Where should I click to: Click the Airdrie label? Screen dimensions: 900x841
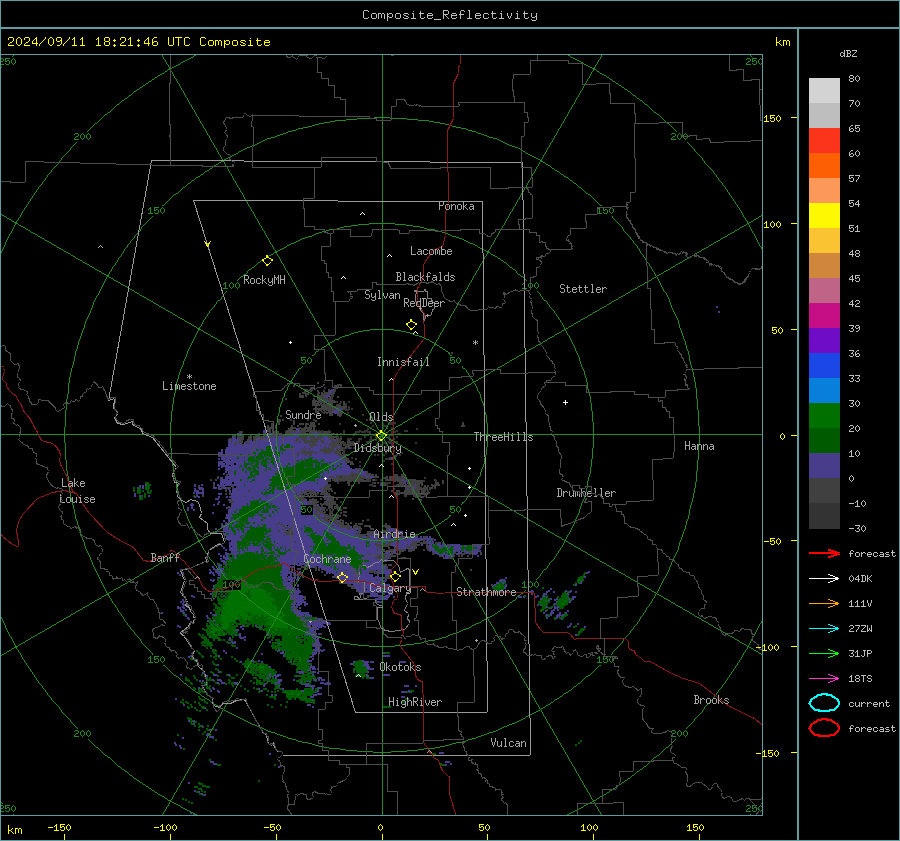pos(394,534)
